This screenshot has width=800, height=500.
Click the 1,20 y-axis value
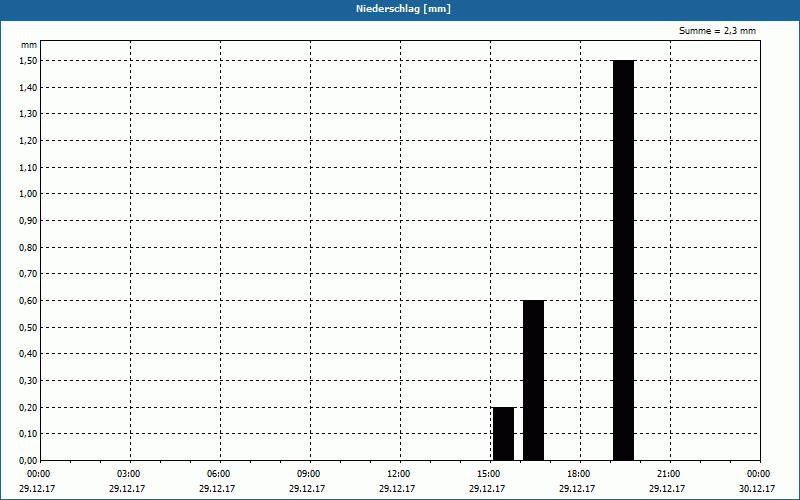[28, 140]
